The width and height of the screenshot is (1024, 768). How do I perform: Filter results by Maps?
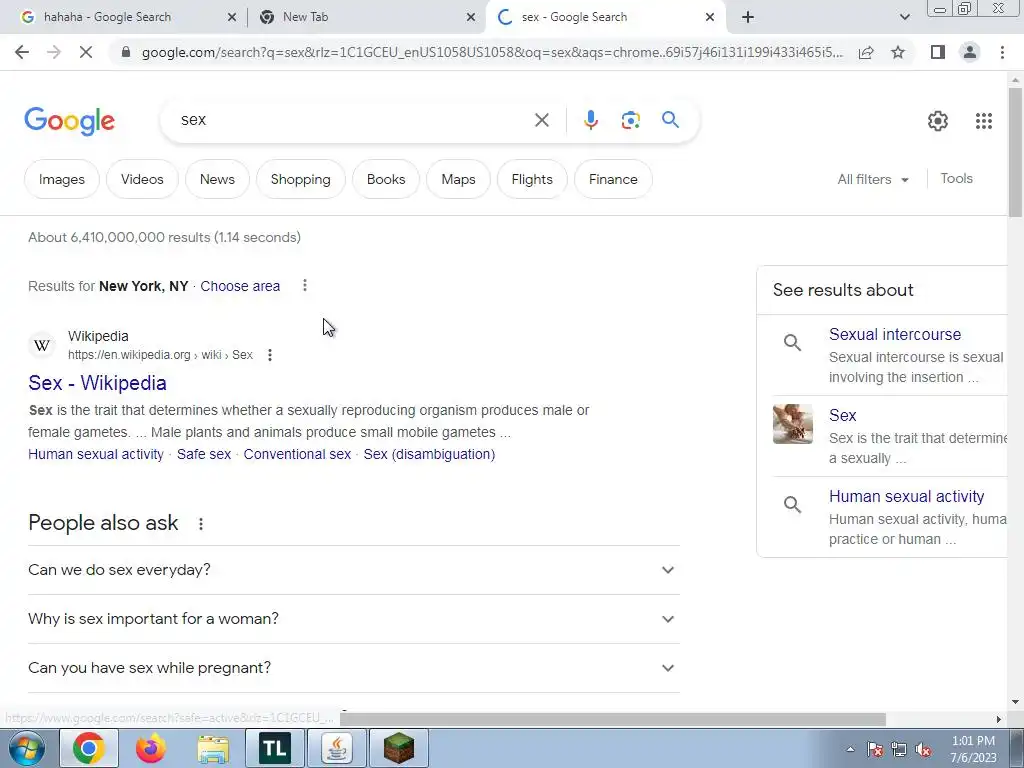pos(458,179)
